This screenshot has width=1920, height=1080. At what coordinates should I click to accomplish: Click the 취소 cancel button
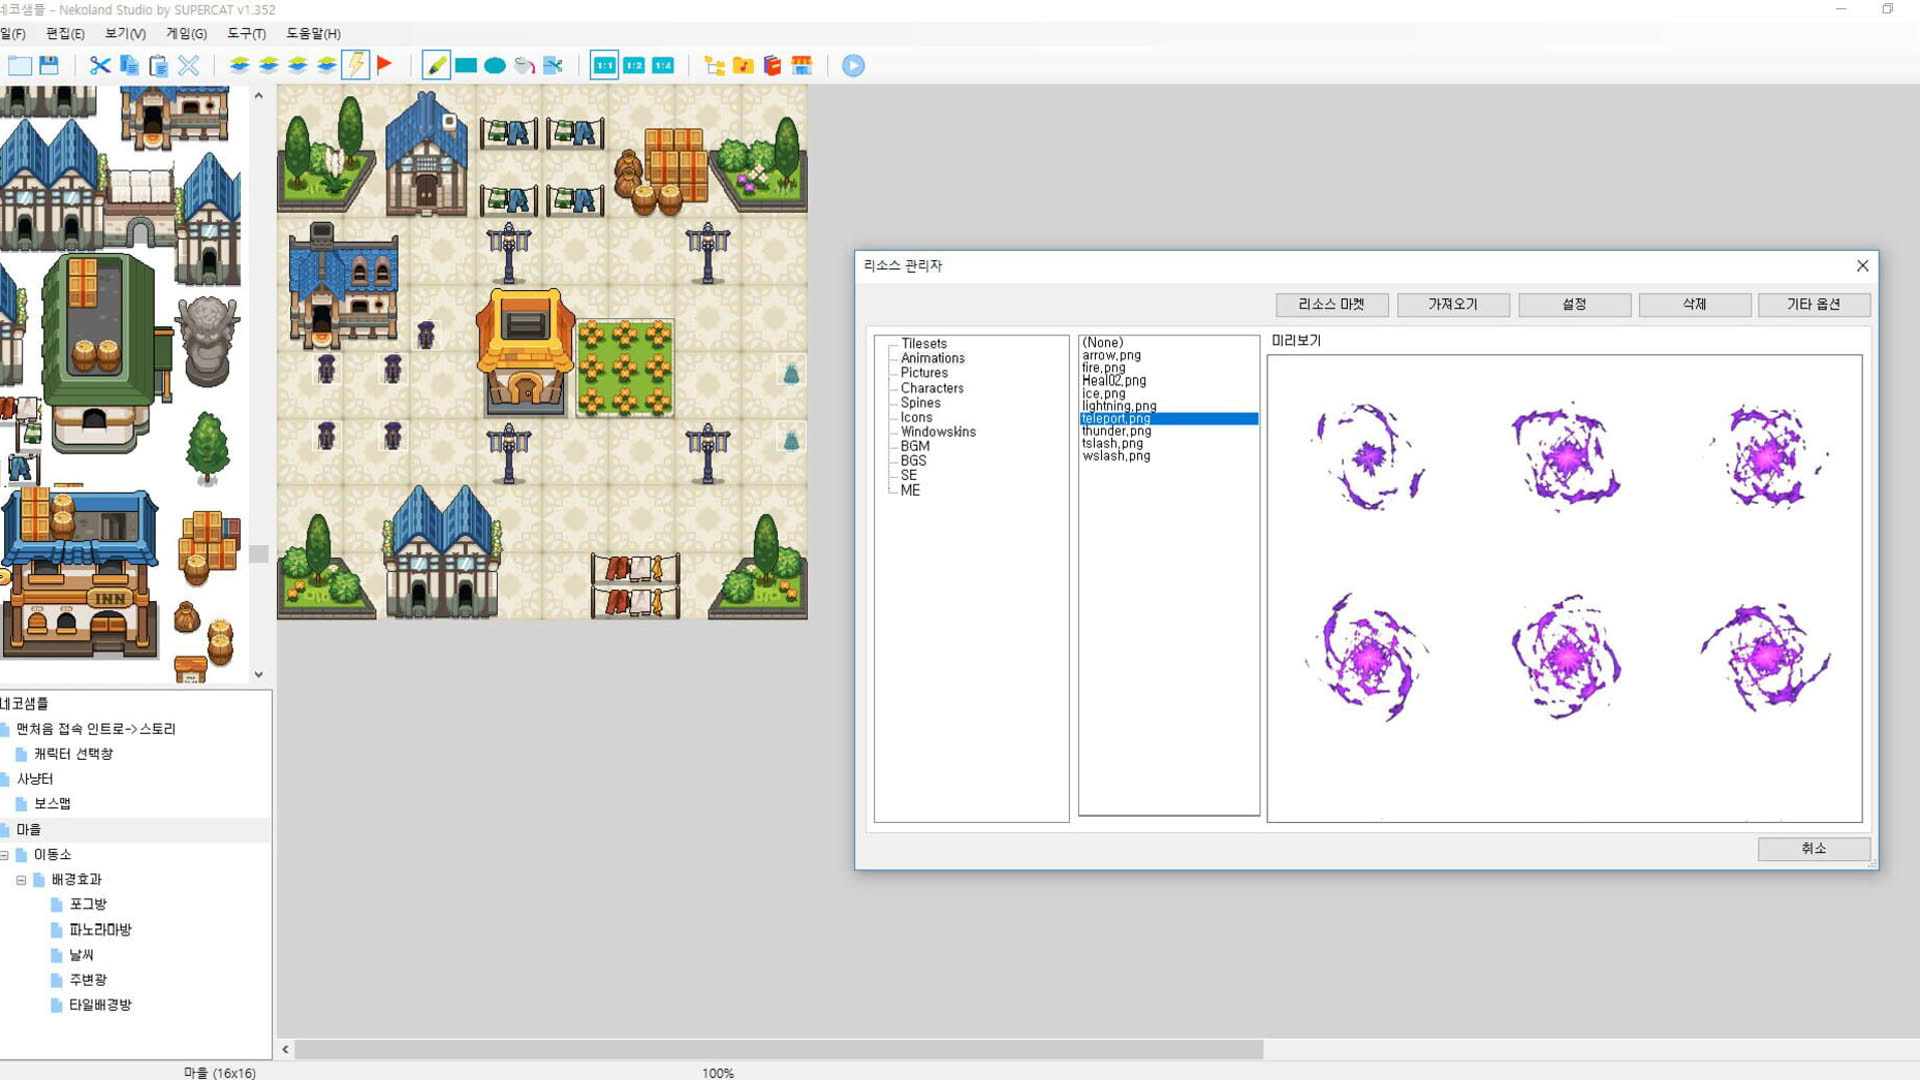(1813, 848)
